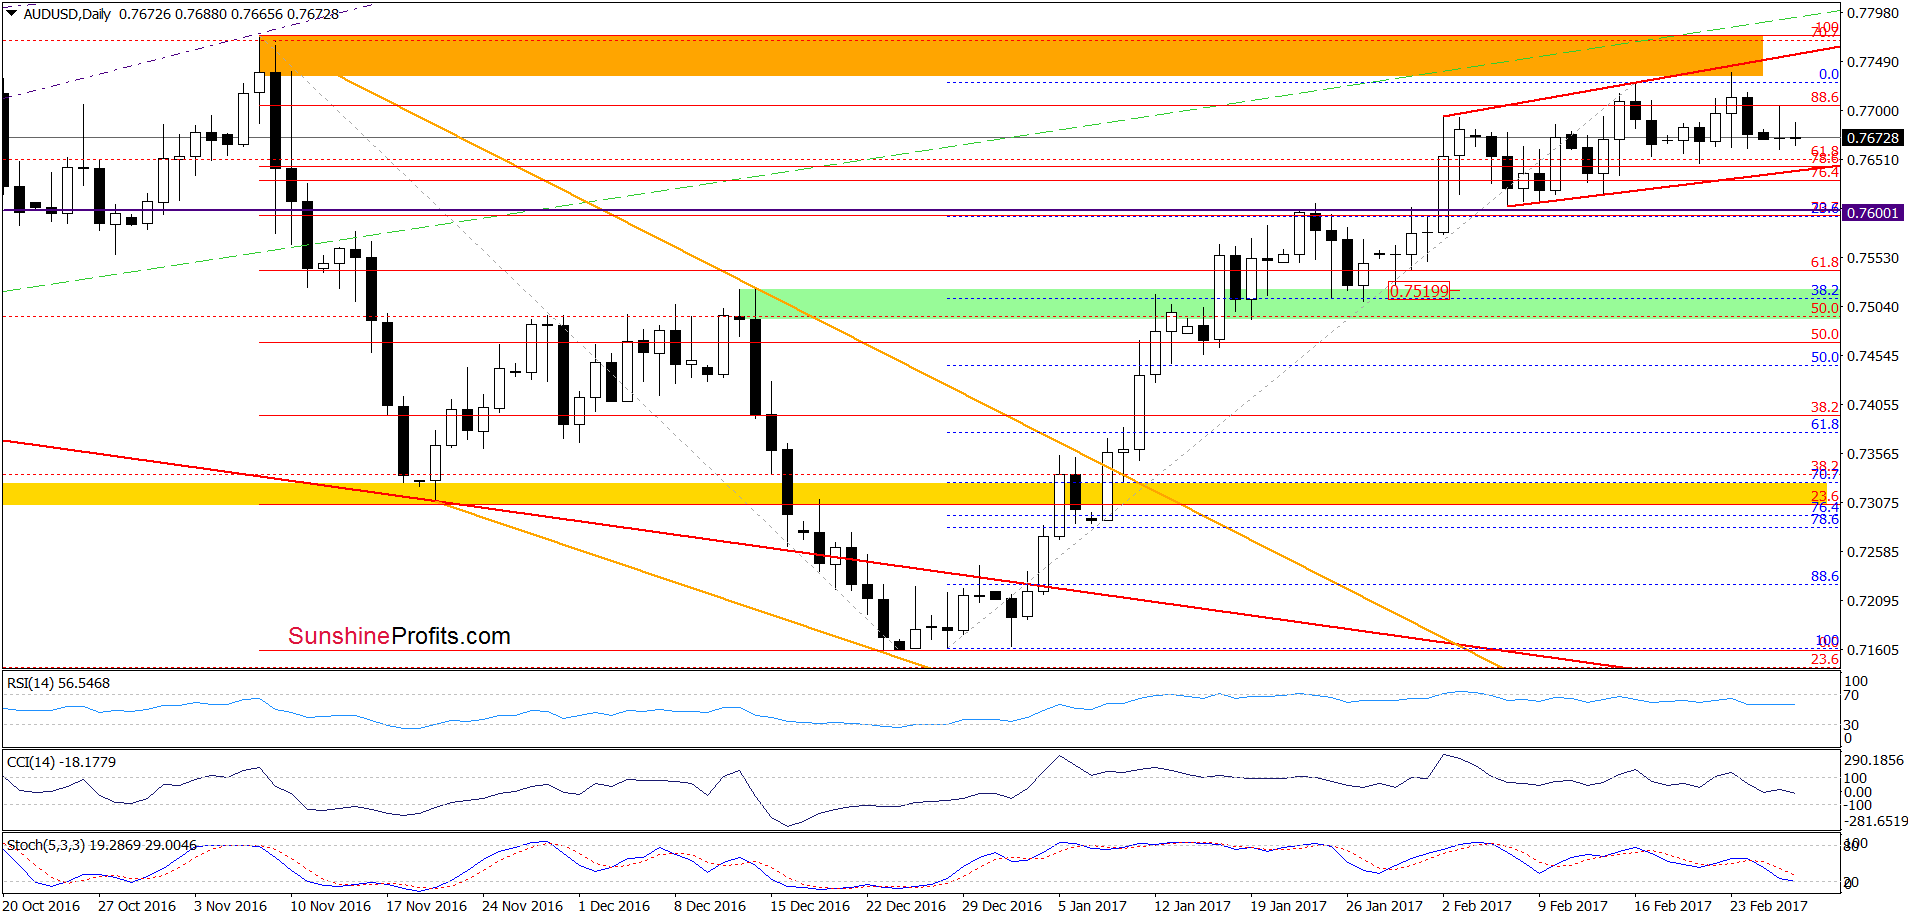Select the current price label 0.76728
Image resolution: width=1908 pixels, height=920 pixels.
pos(1872,138)
